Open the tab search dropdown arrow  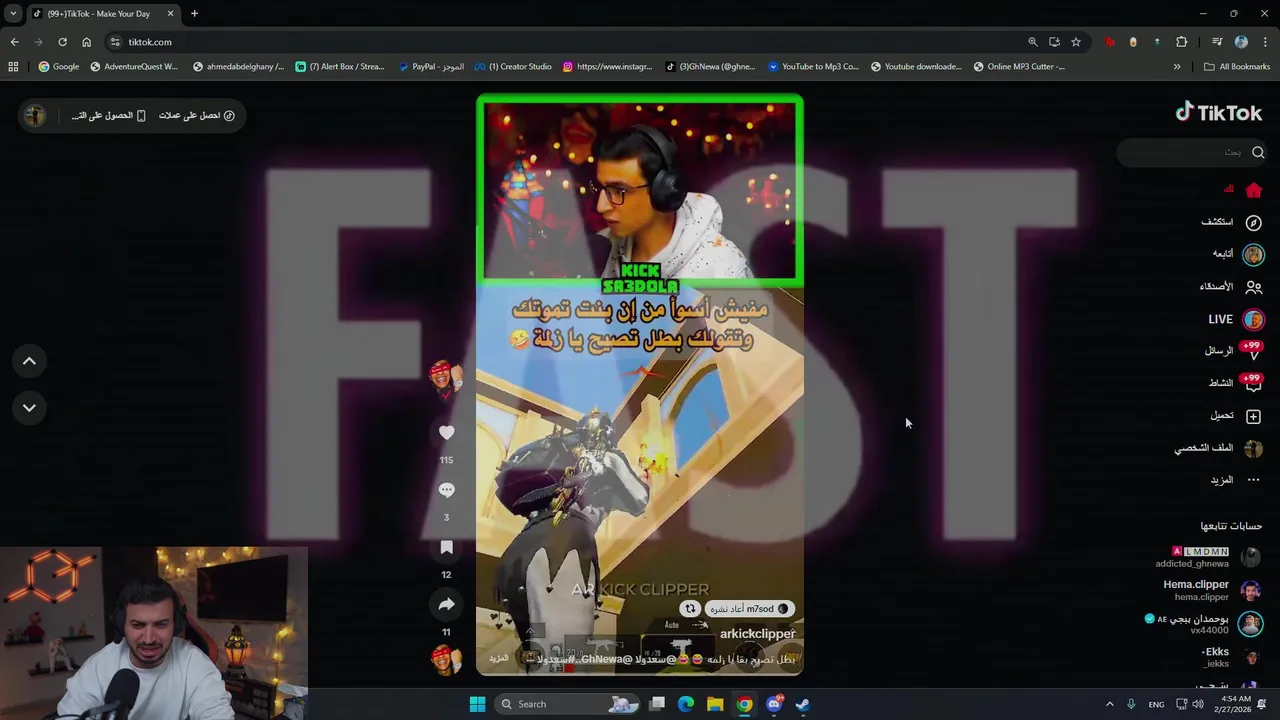(x=13, y=14)
